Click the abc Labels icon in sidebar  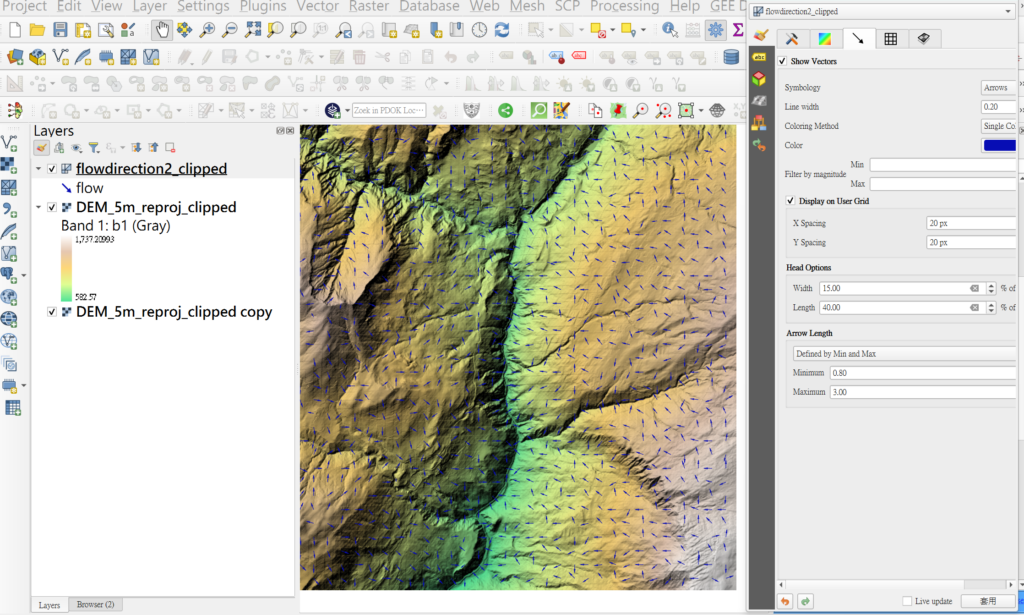pos(759,58)
